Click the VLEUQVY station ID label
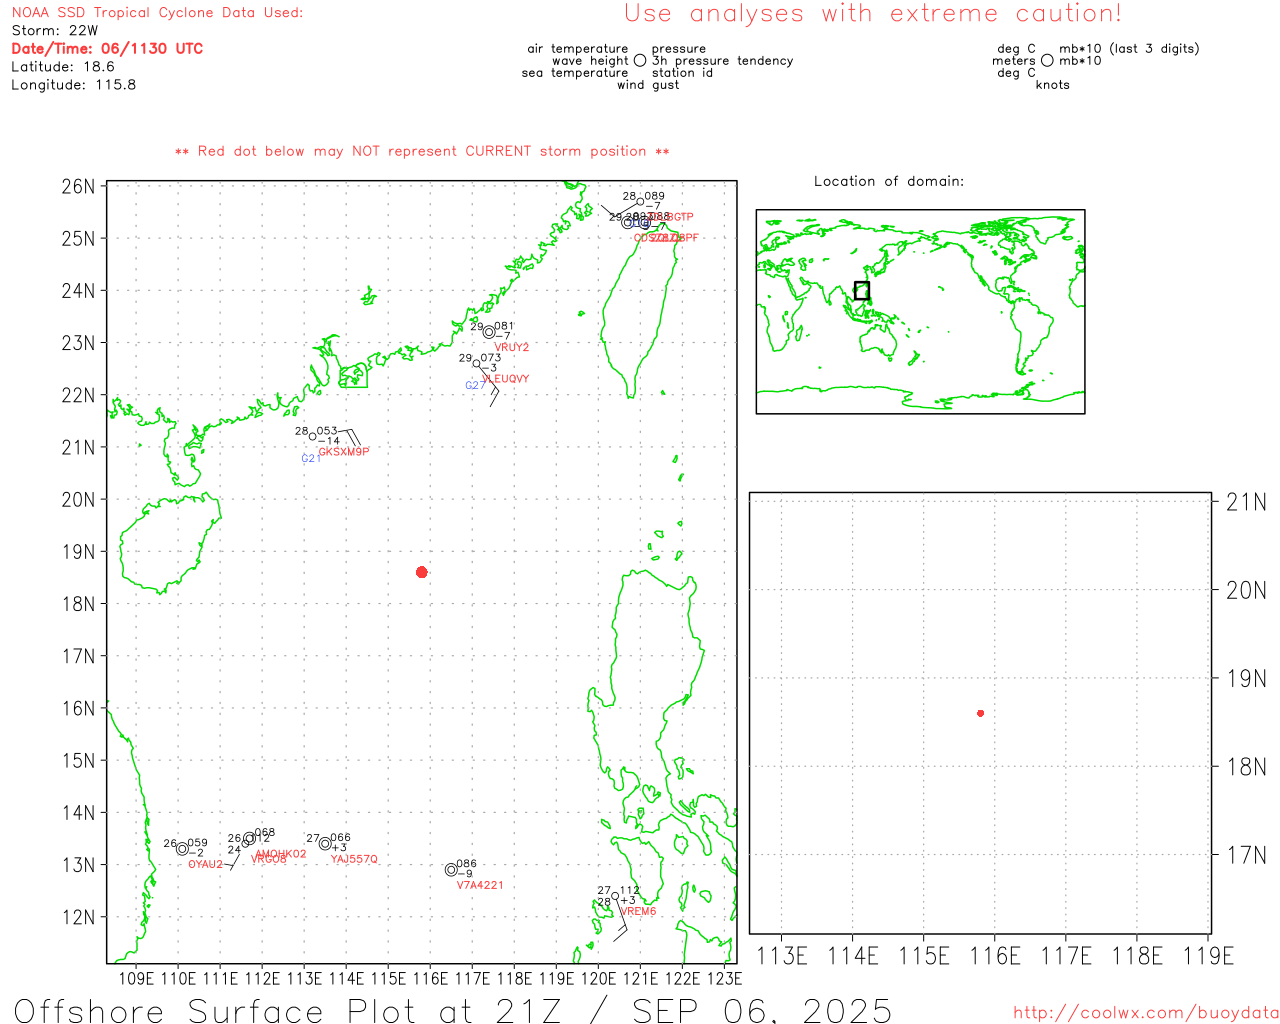The image size is (1280, 1024). pyautogui.click(x=507, y=379)
